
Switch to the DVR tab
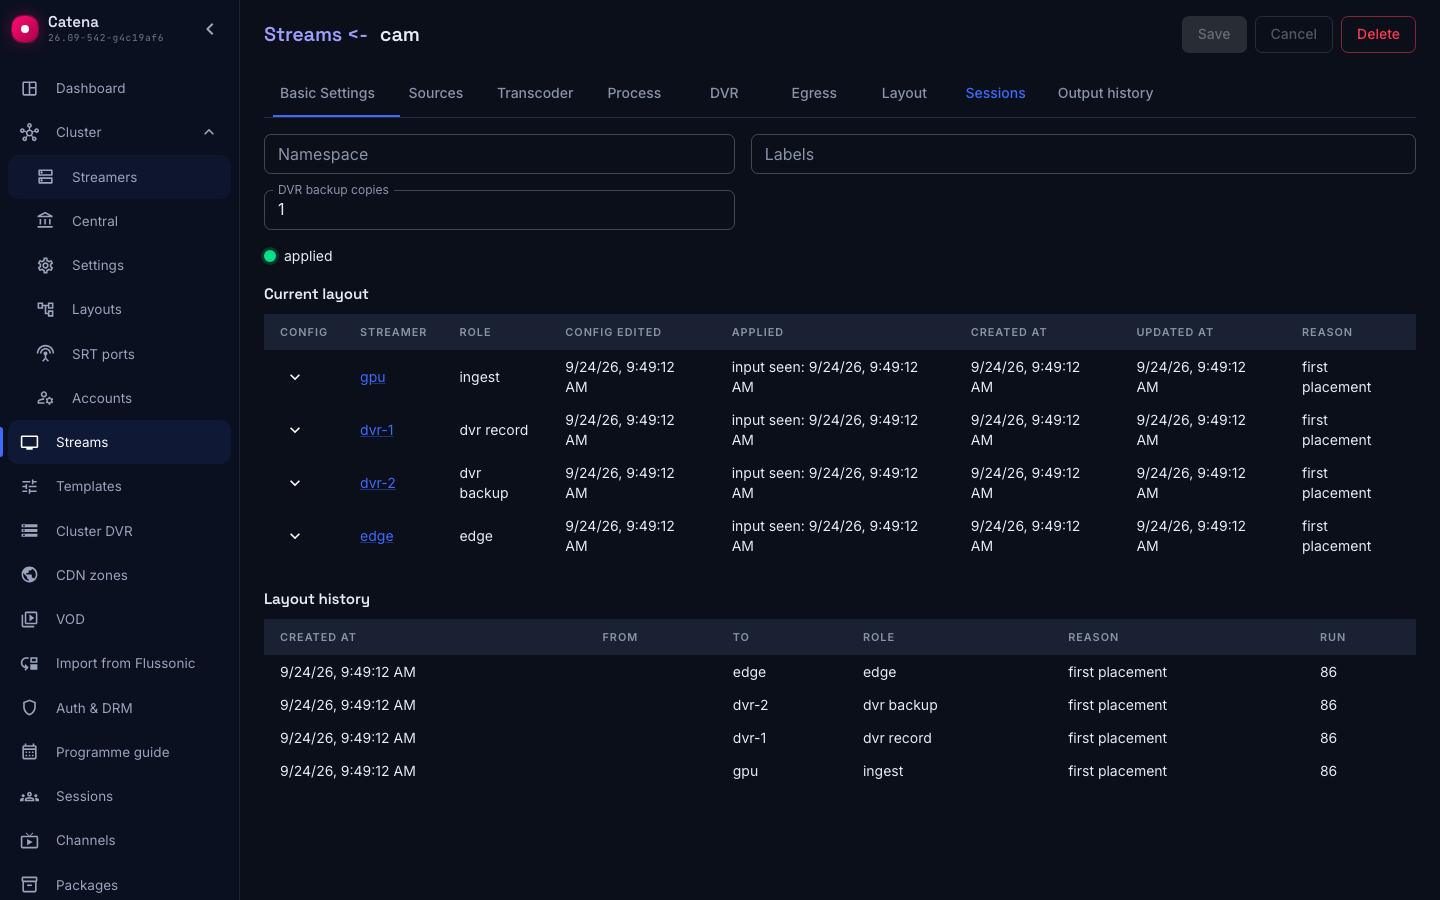[x=724, y=93]
